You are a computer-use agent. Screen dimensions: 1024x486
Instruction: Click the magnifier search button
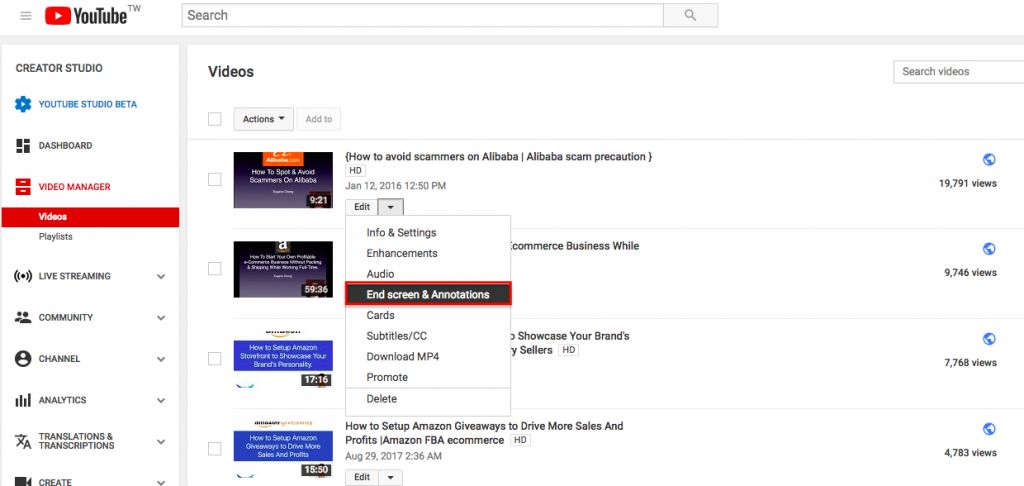tap(690, 15)
